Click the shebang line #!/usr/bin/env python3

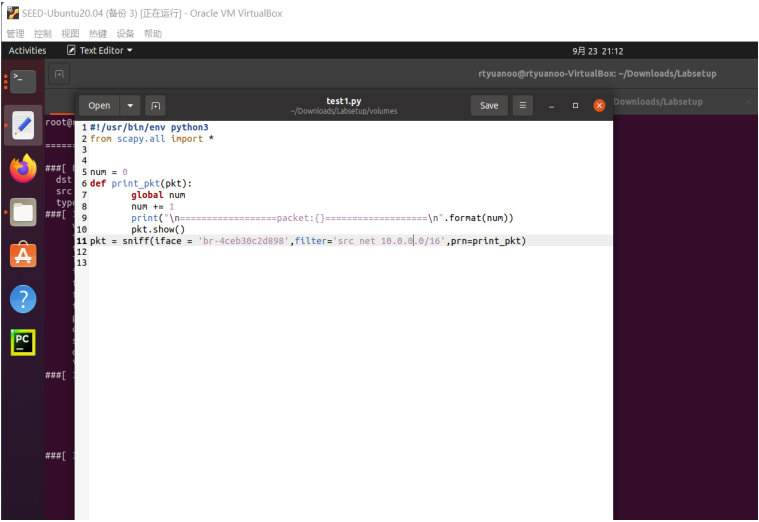tap(149, 127)
